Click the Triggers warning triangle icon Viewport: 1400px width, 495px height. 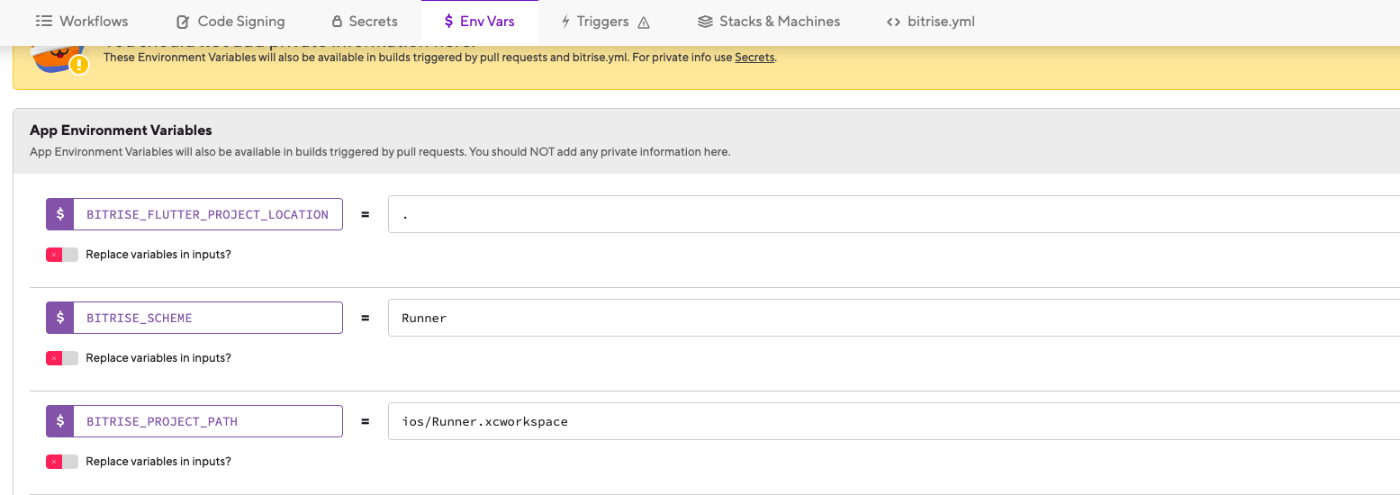click(x=643, y=22)
